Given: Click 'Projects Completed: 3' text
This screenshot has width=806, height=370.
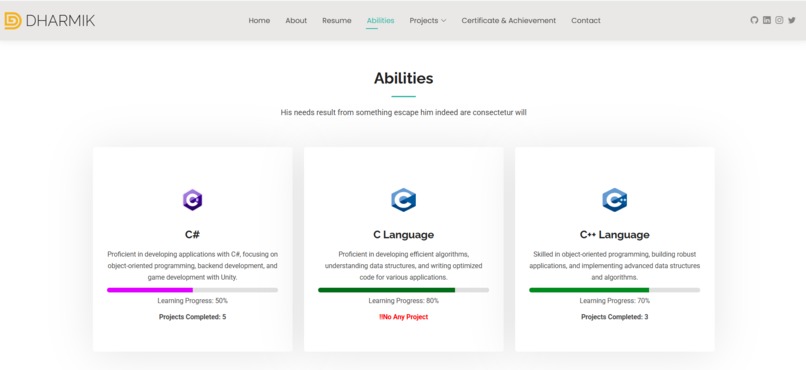Looking at the screenshot, I should pos(614,317).
